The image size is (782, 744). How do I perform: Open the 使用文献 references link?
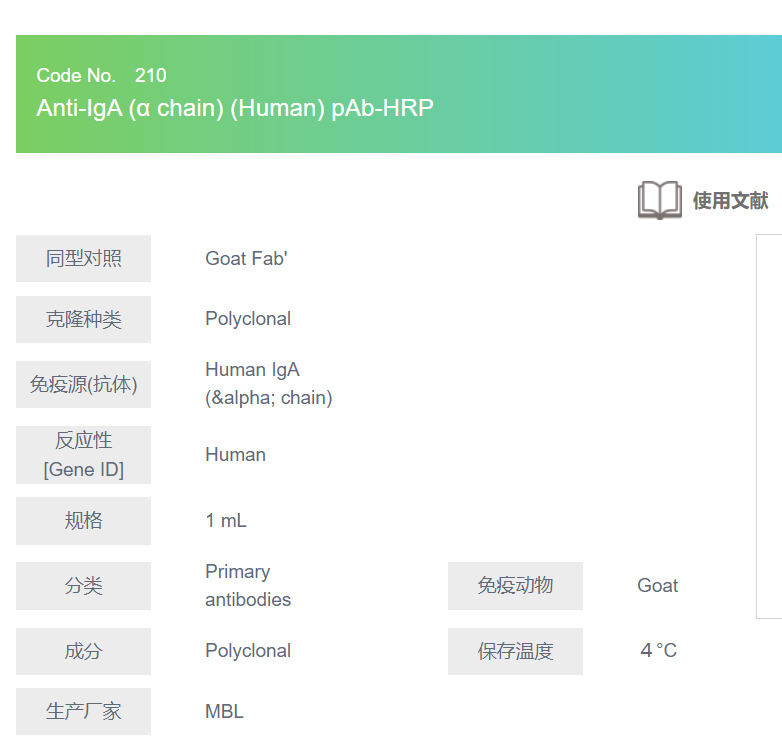(730, 200)
